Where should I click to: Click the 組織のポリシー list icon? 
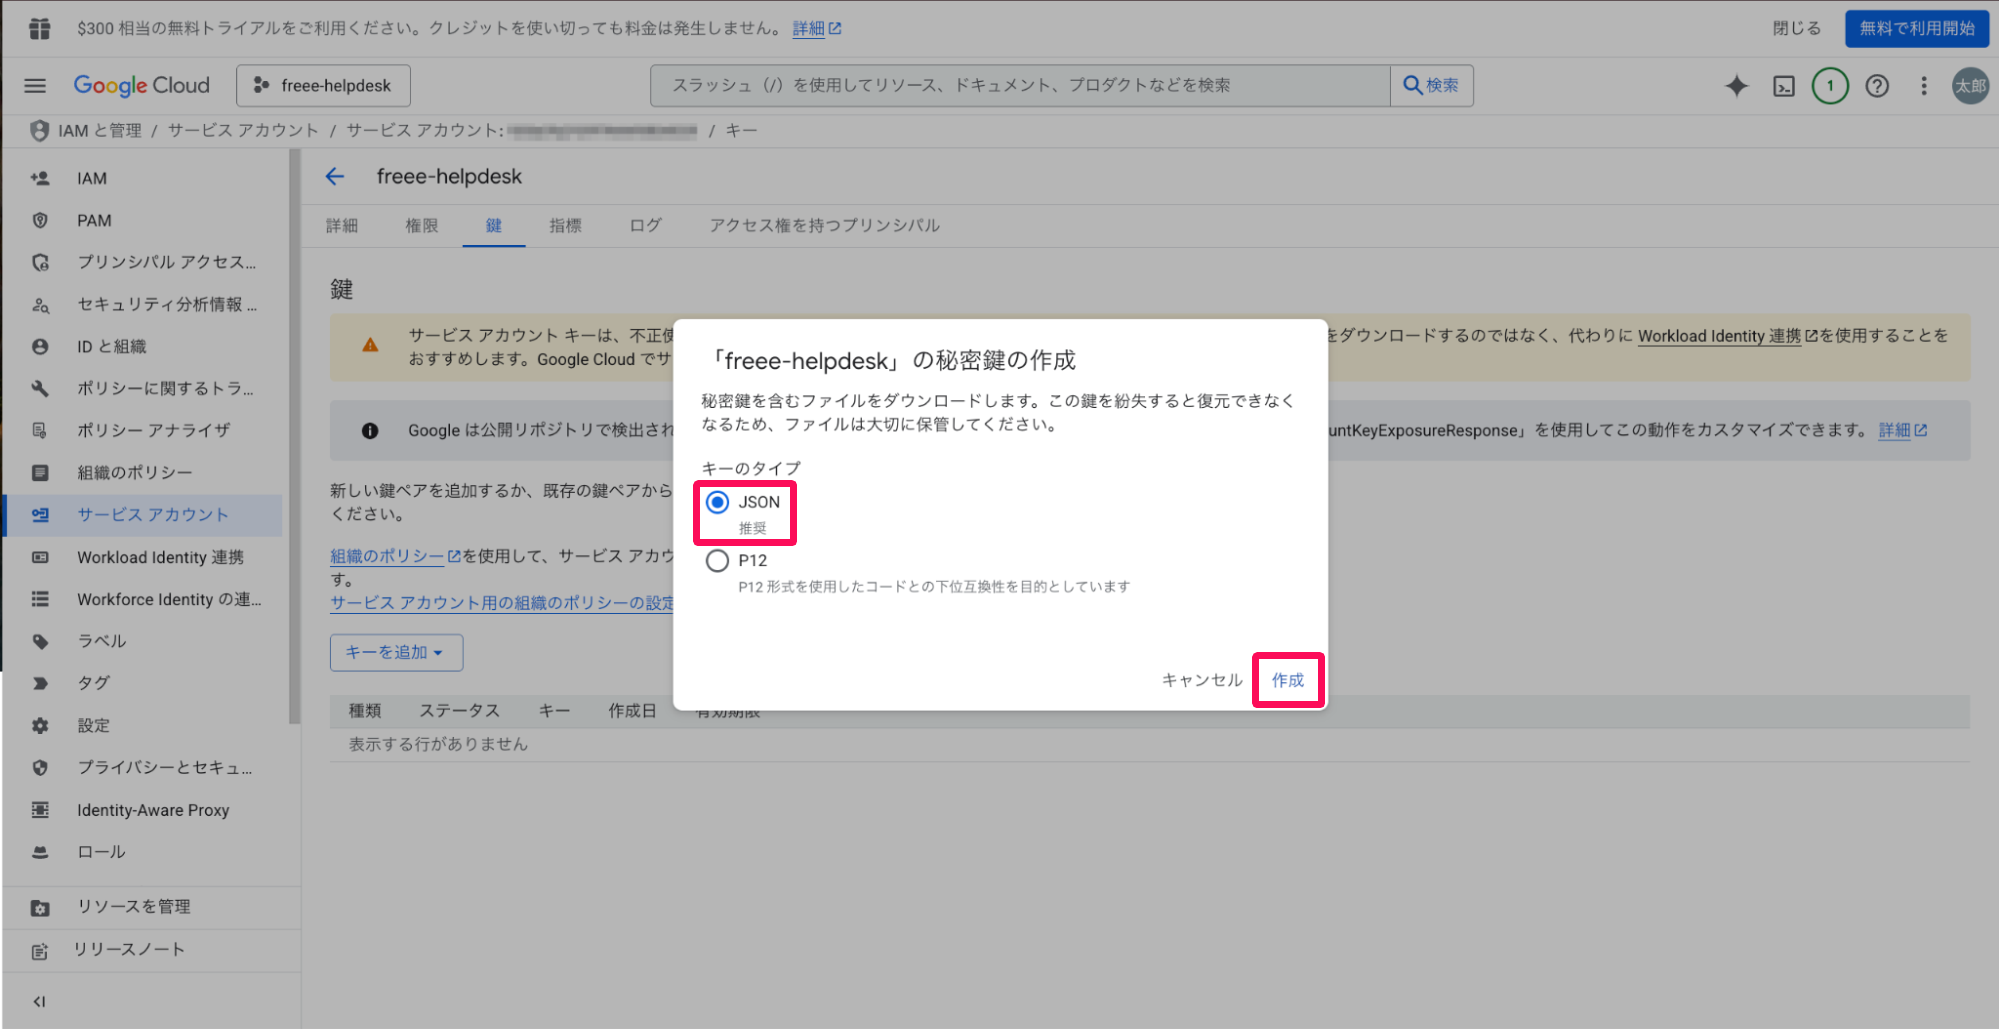[x=40, y=473]
